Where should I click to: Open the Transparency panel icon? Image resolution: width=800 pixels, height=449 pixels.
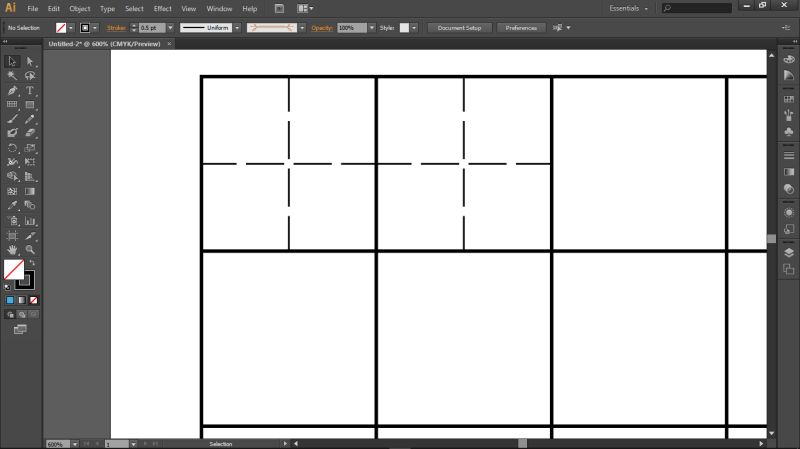coord(789,189)
